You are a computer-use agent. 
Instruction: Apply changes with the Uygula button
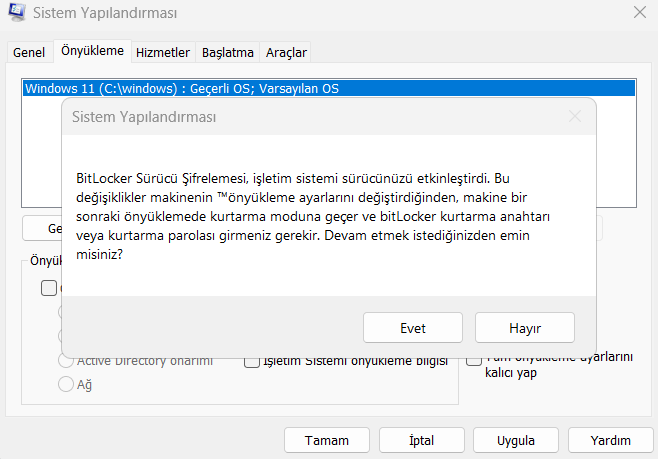click(x=516, y=440)
